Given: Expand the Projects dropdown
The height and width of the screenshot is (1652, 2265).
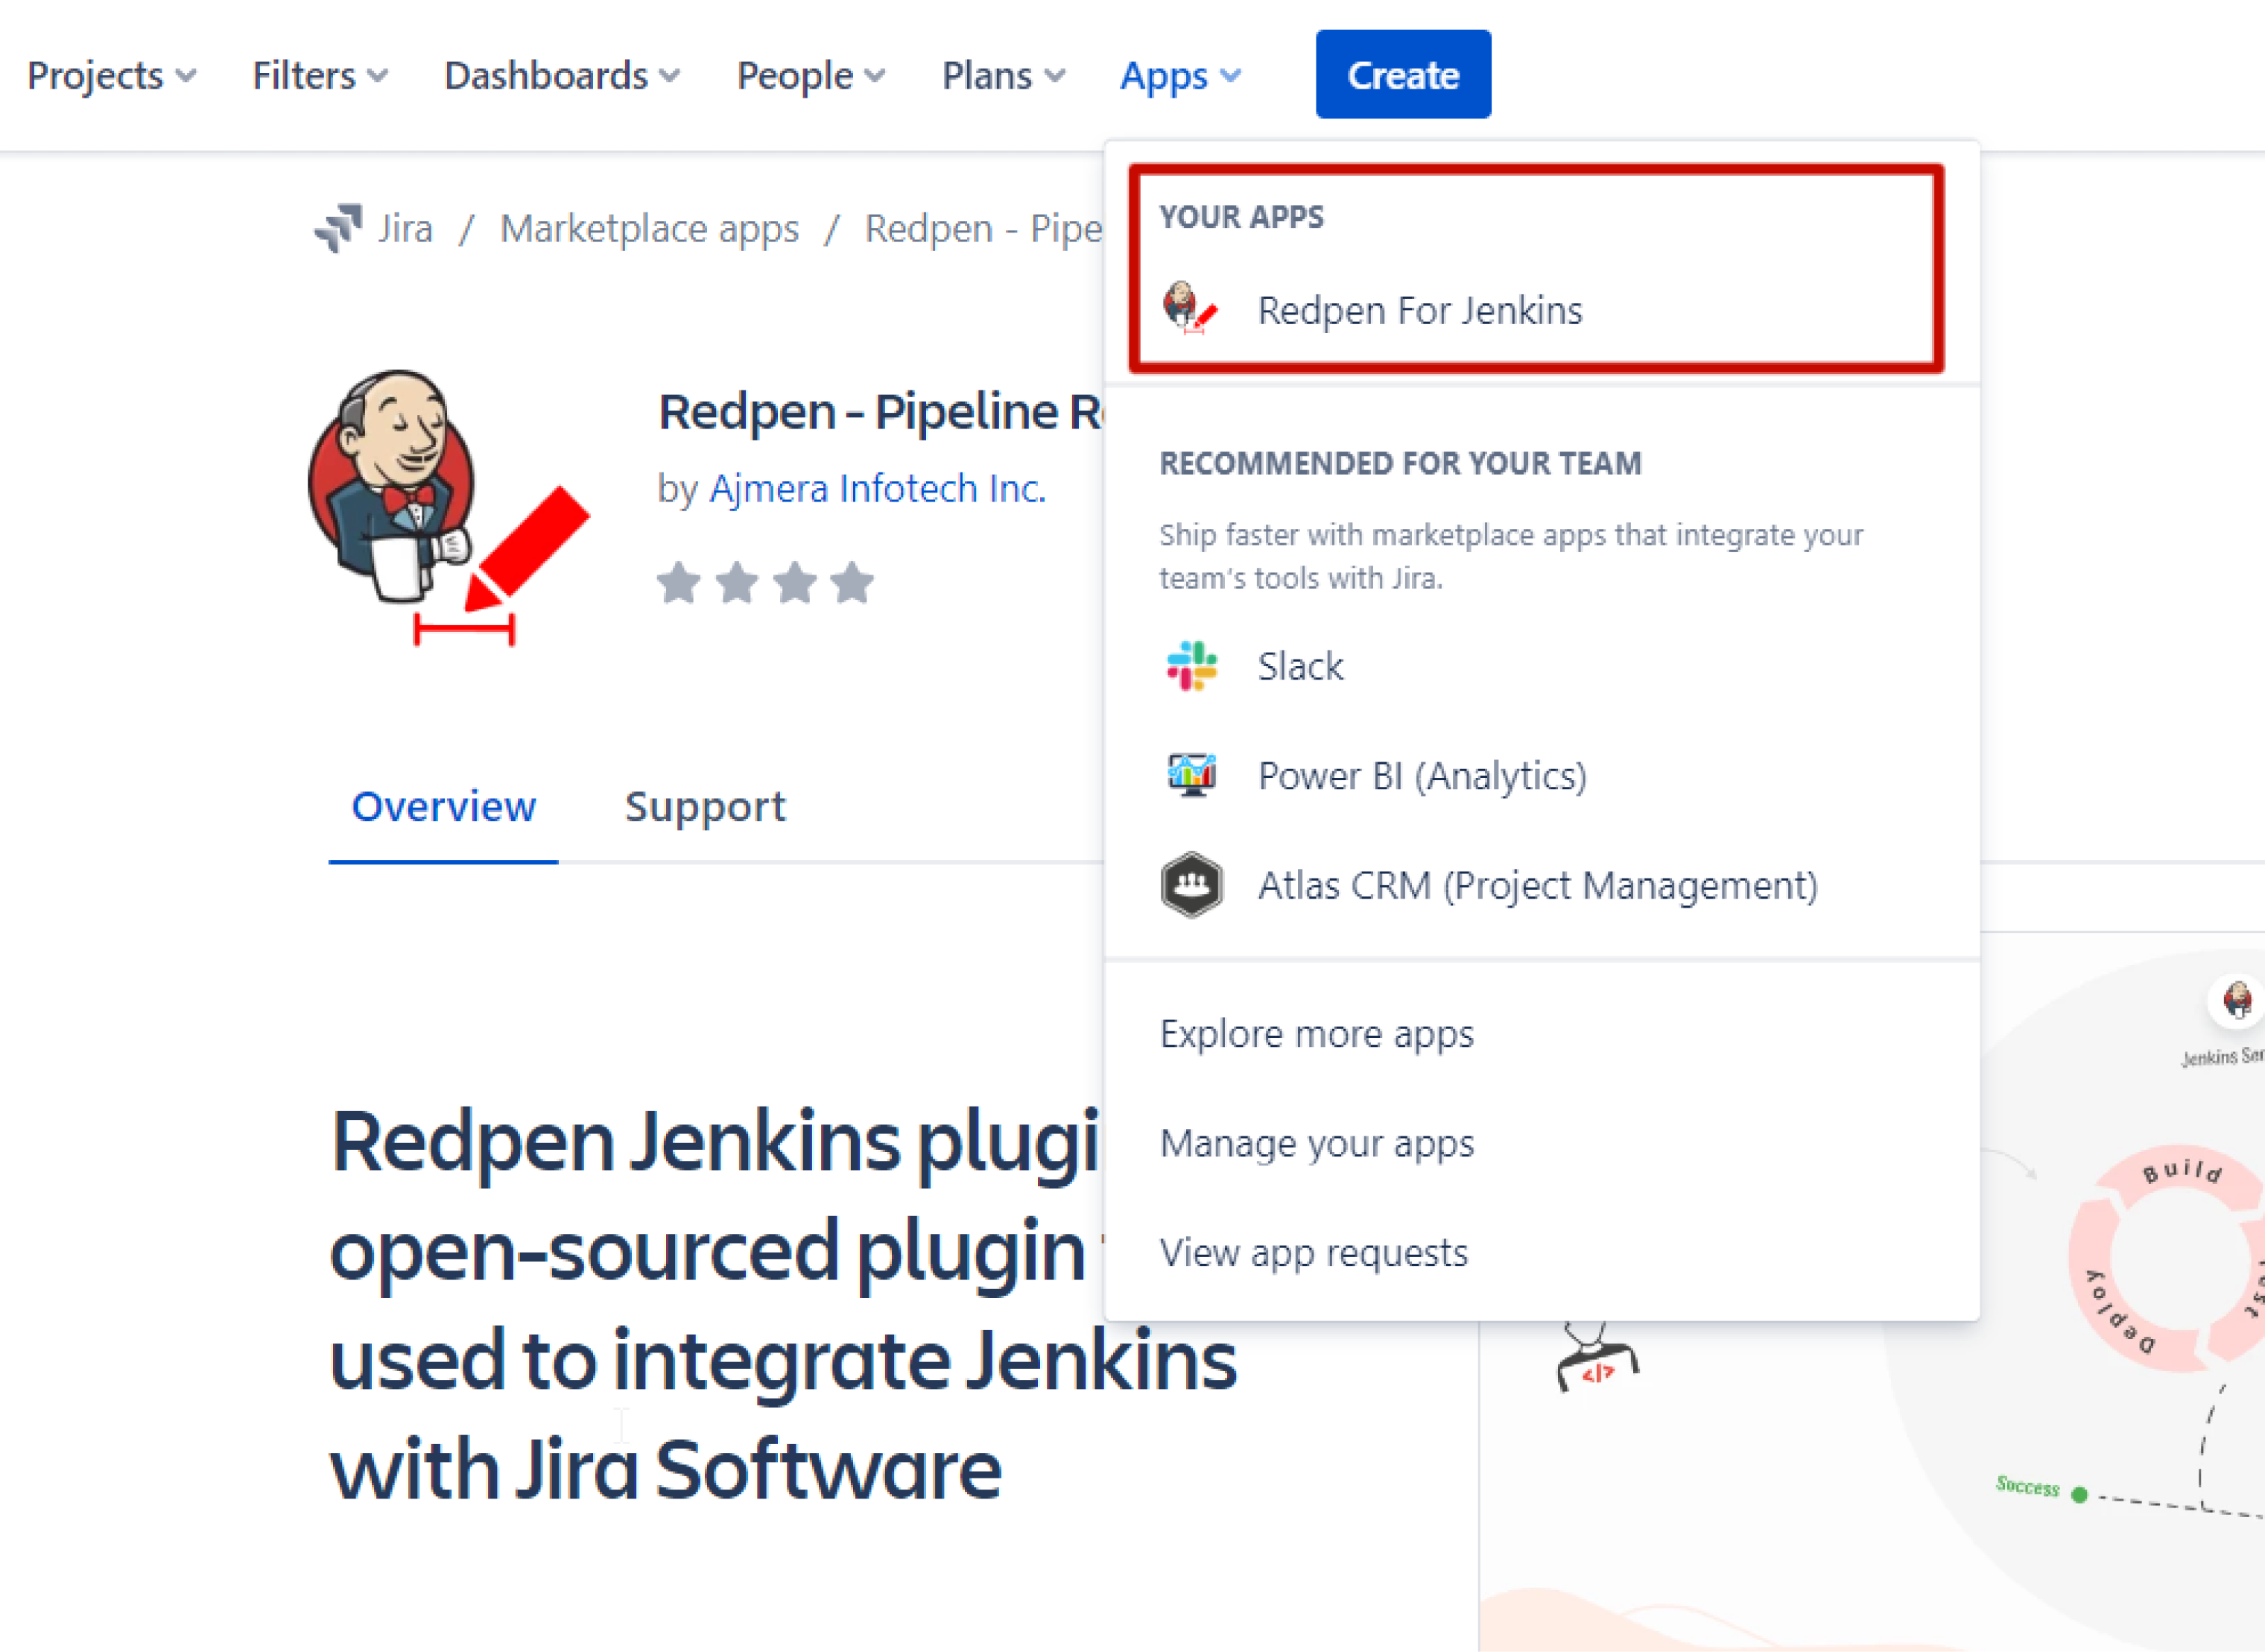Looking at the screenshot, I should (x=112, y=75).
